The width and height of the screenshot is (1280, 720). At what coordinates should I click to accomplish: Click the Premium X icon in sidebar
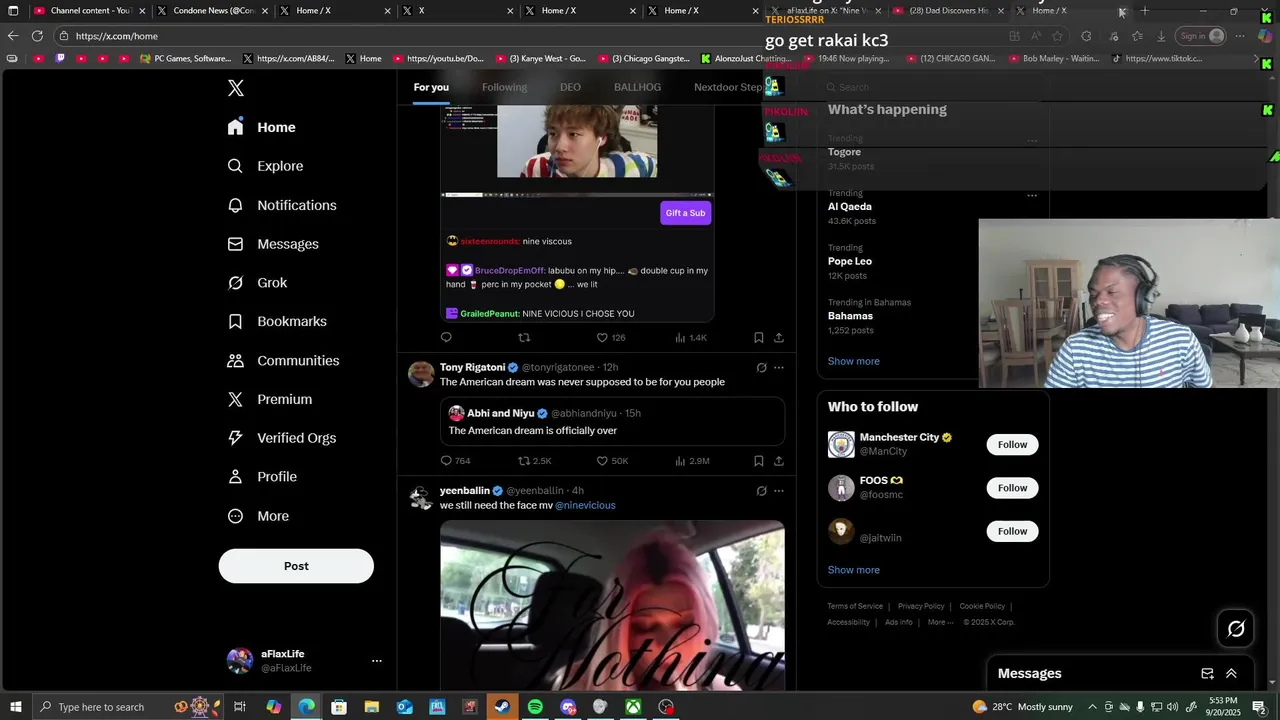coord(235,399)
